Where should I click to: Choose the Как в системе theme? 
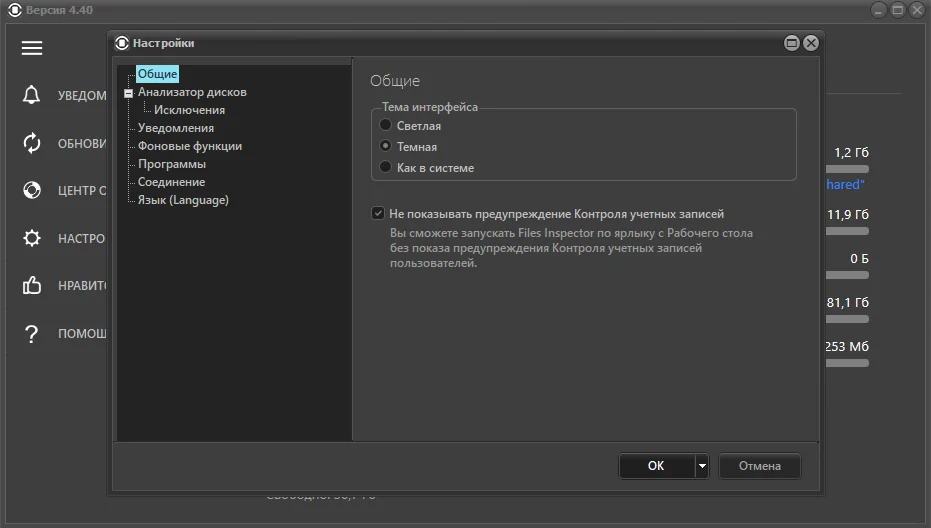(386, 167)
